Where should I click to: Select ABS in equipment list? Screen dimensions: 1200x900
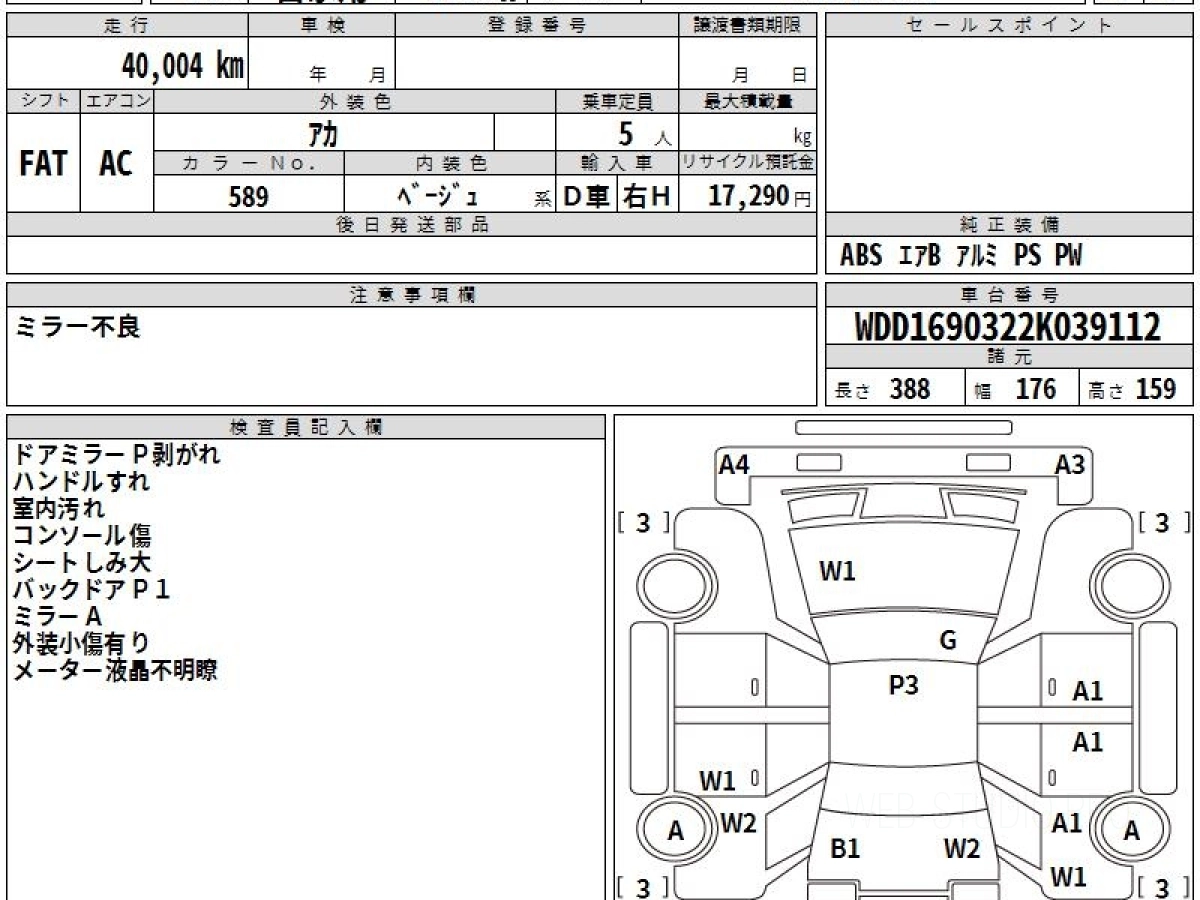pyautogui.click(x=861, y=256)
